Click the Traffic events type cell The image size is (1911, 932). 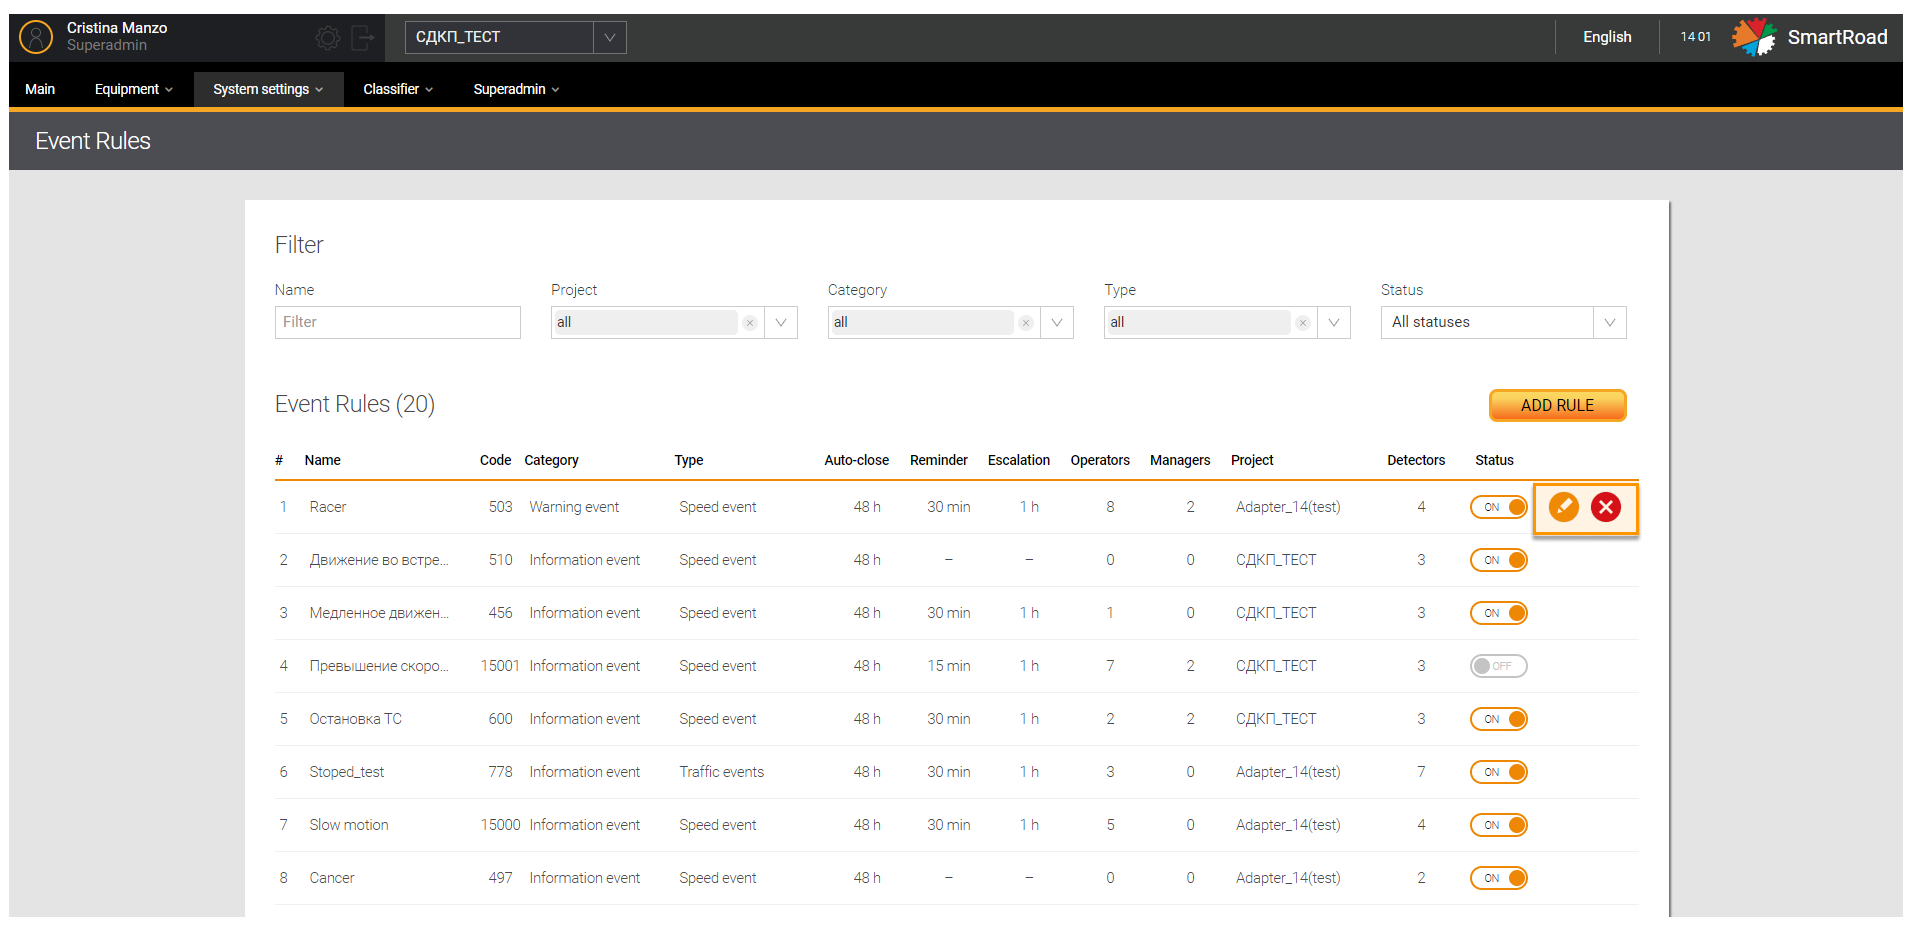pos(722,772)
